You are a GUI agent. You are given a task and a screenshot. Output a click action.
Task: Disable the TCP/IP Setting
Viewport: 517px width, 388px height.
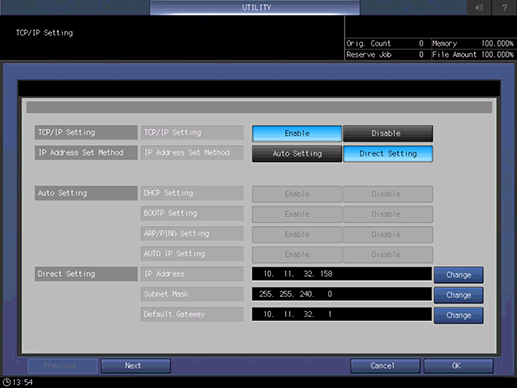[388, 133]
